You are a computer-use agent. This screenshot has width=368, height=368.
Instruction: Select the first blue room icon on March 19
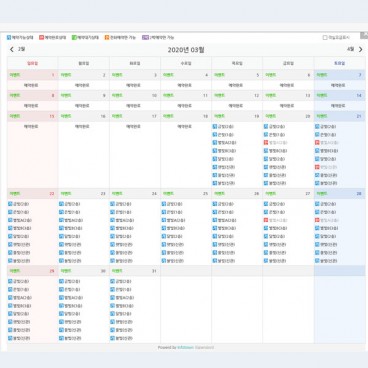[215, 127]
